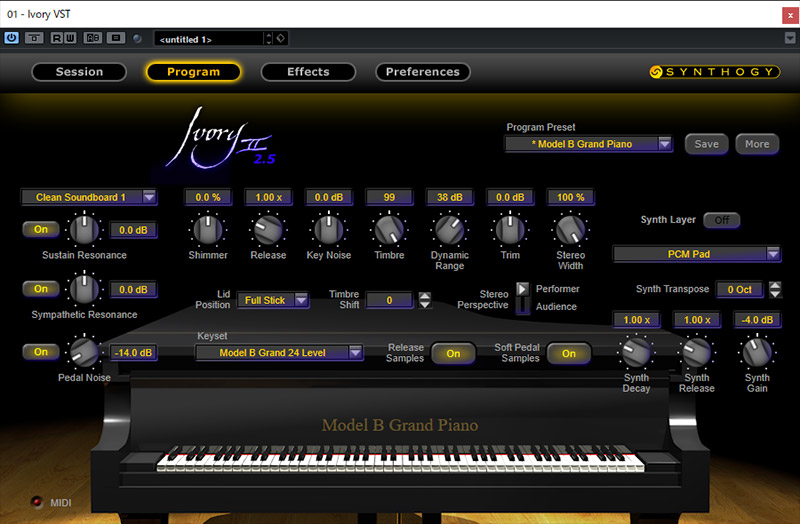Click the Save preset button
The height and width of the screenshot is (524, 800).
(706, 144)
